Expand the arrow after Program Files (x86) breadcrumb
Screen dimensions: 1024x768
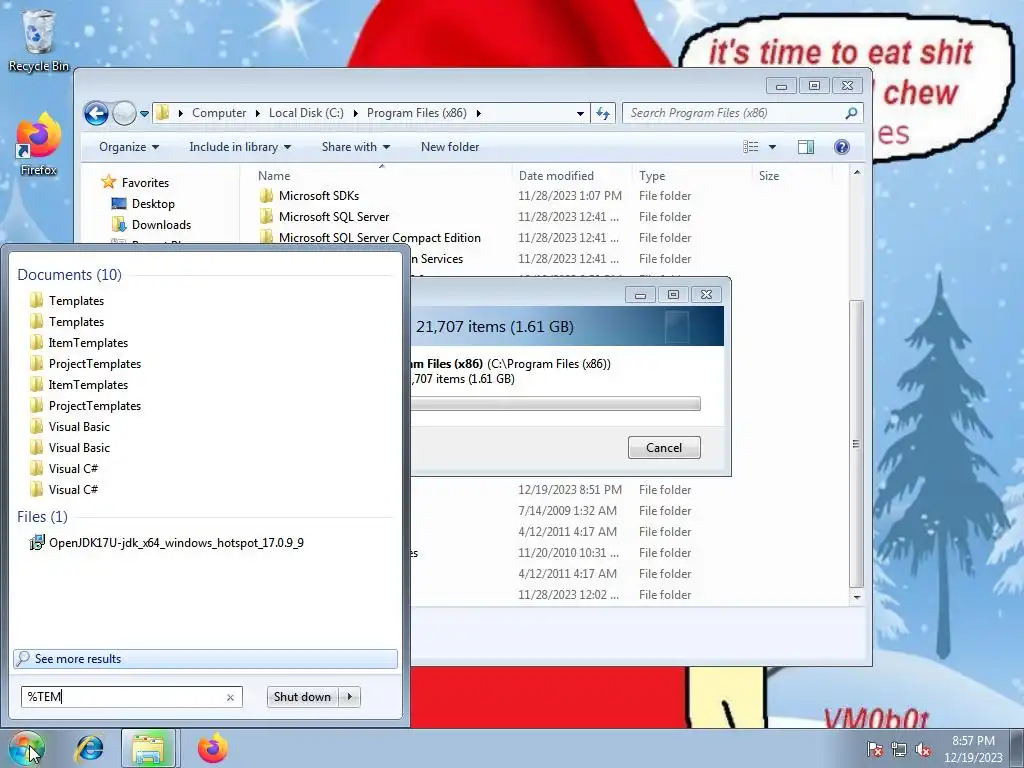point(479,113)
